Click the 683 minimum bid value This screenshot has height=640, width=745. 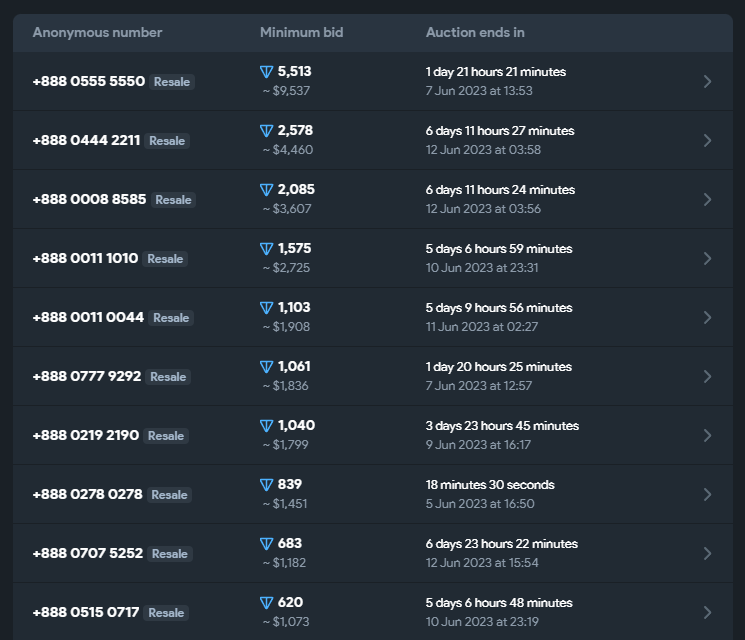tap(290, 543)
